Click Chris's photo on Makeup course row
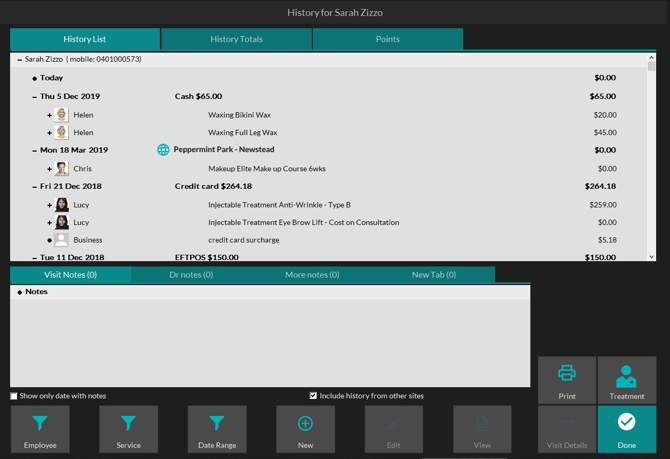Image resolution: width=670 pixels, height=459 pixels. 62,168
